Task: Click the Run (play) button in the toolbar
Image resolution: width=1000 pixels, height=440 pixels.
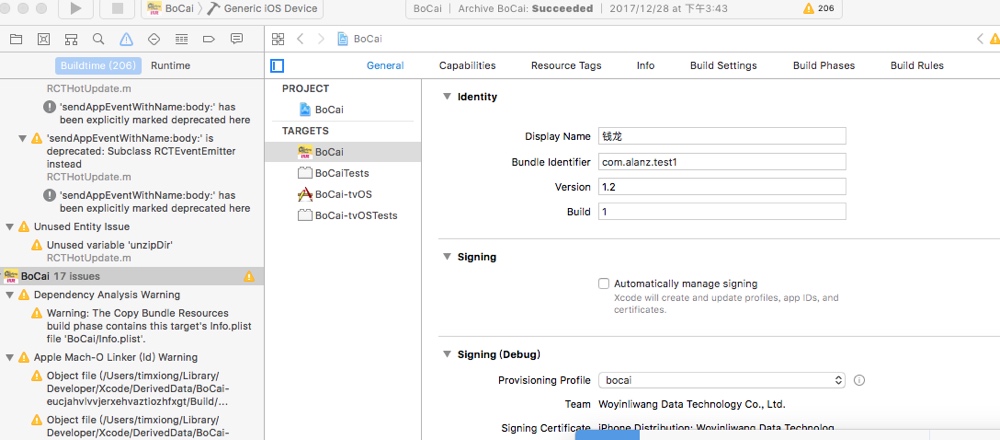Action: [x=77, y=9]
